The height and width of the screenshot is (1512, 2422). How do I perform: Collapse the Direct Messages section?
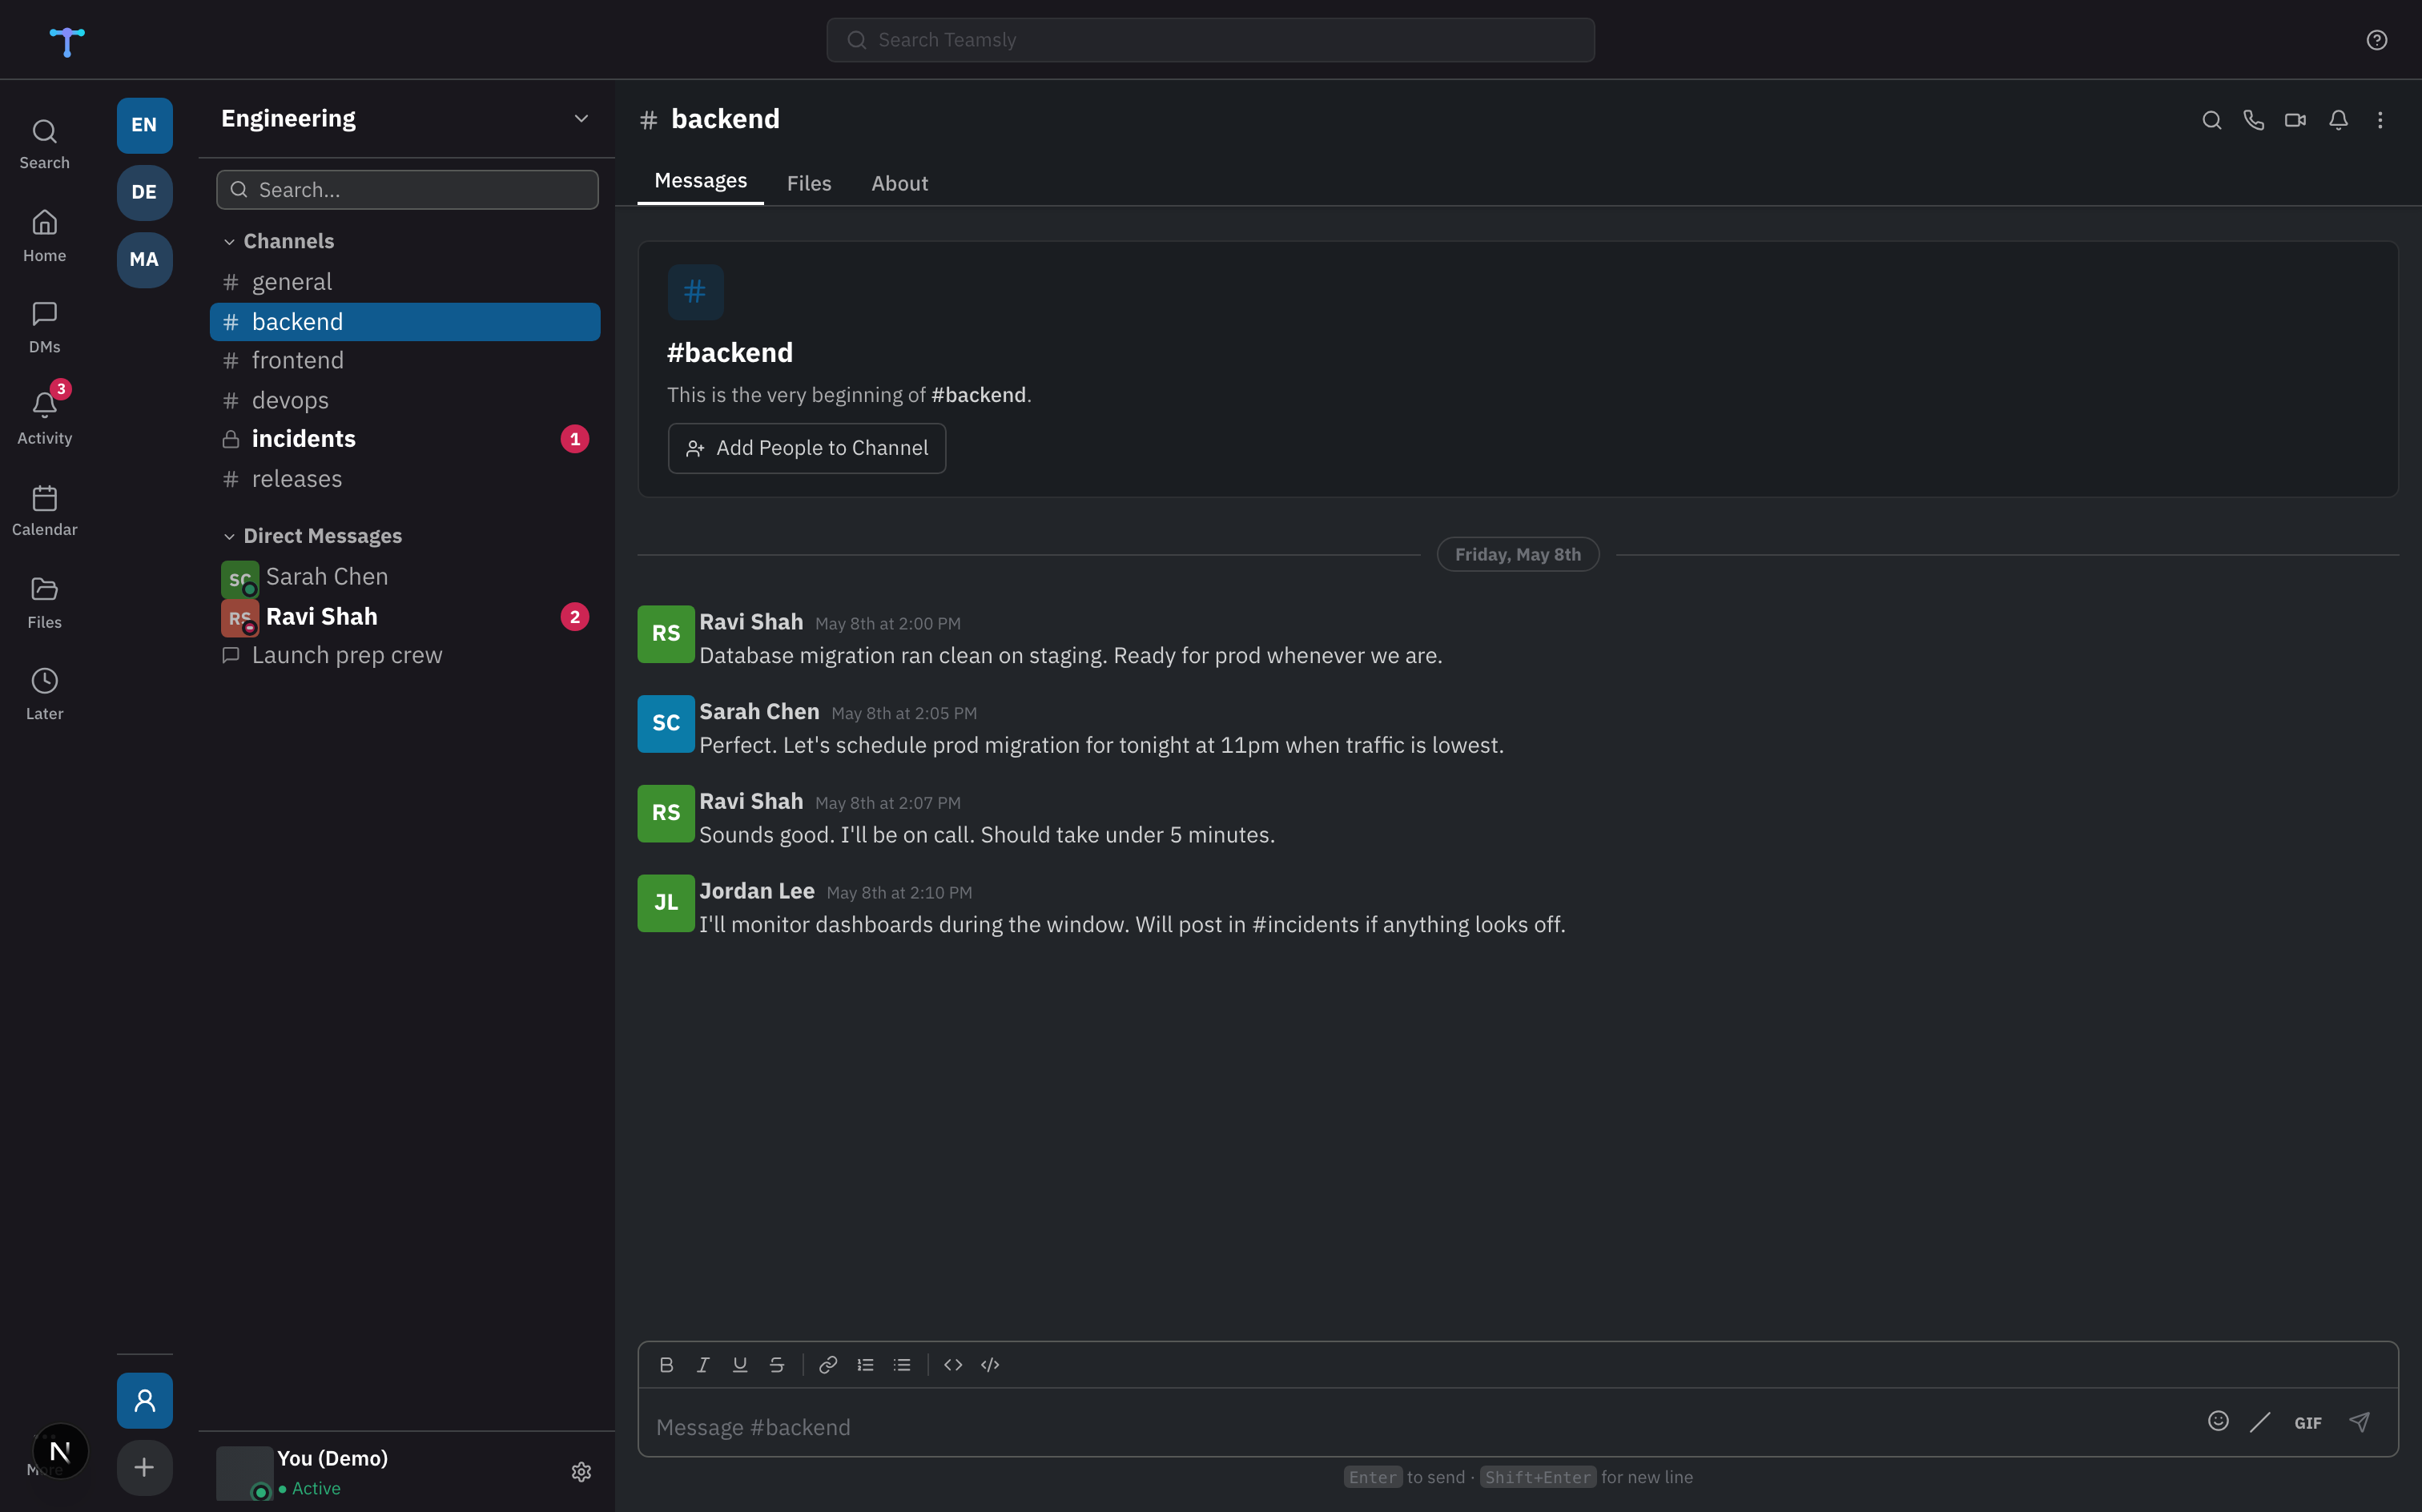312,536
